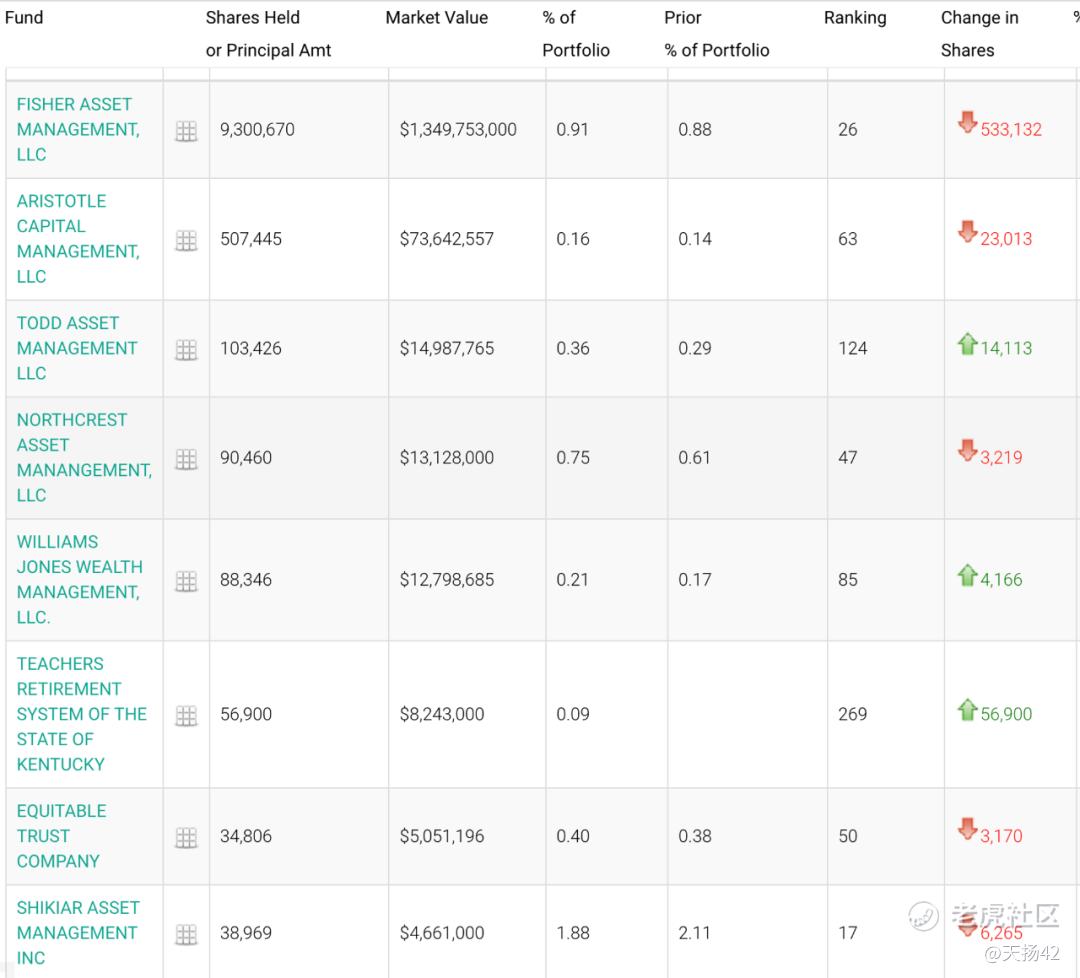Click the grid icon for Shikiar Asset Management
The image size is (1080, 978).
186,934
